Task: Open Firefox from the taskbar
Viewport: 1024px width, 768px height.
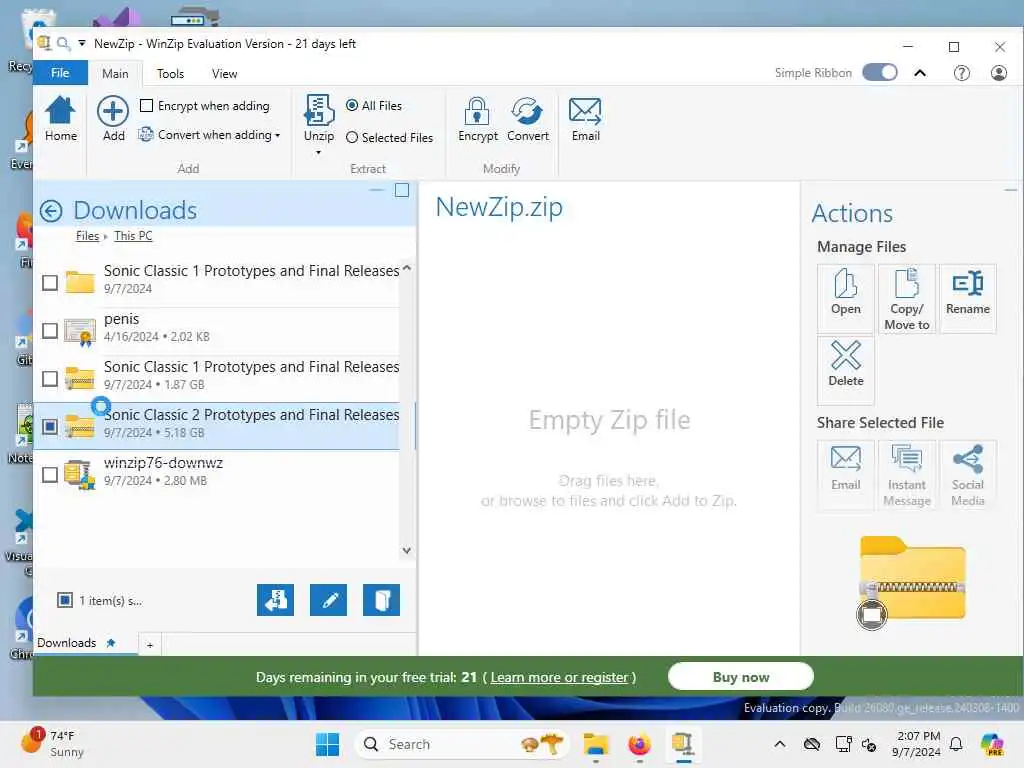Action: [x=639, y=744]
